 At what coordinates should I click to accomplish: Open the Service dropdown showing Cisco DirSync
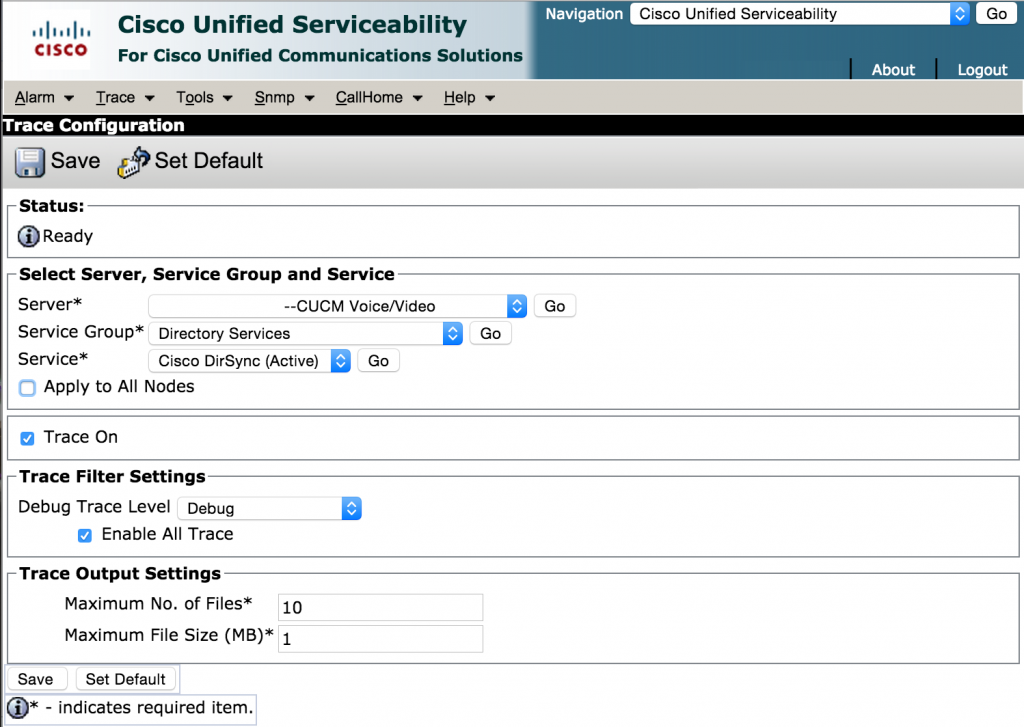(x=249, y=361)
